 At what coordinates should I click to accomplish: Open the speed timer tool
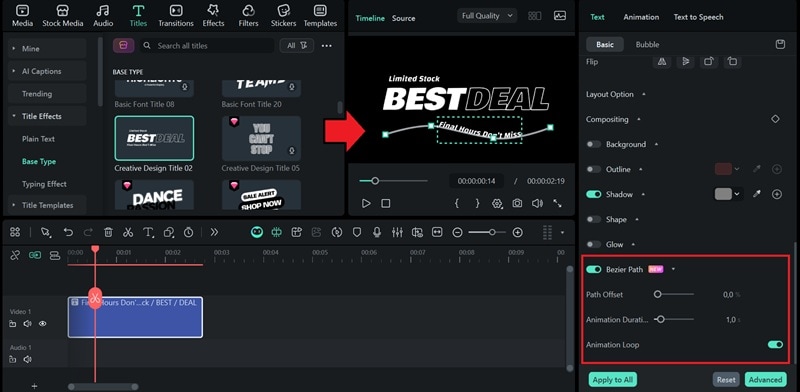click(188, 232)
